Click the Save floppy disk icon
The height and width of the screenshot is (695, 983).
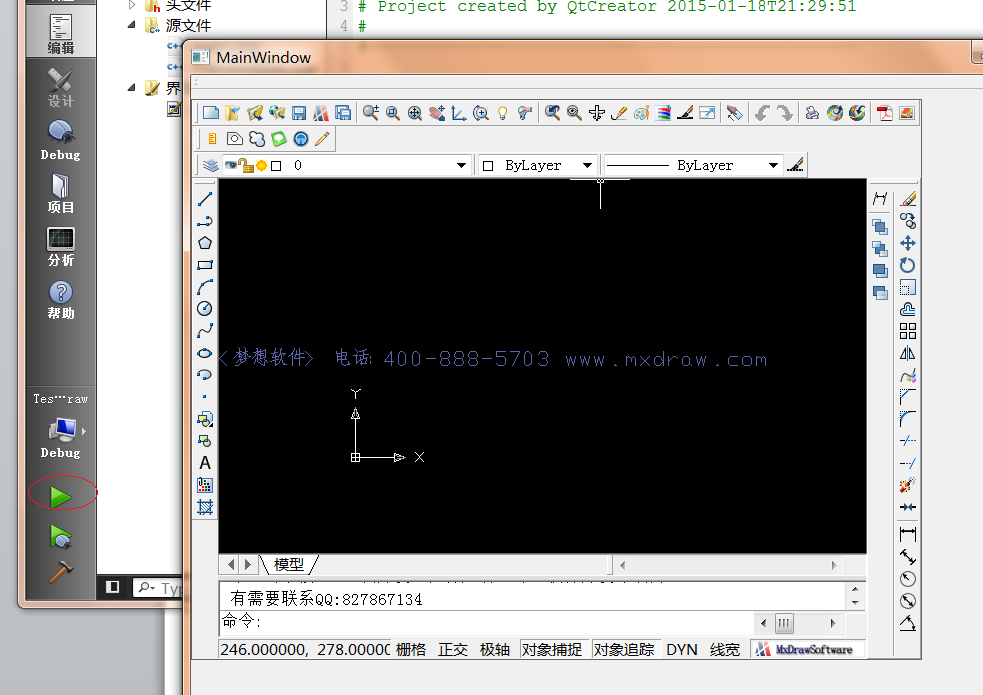pyautogui.click(x=299, y=113)
